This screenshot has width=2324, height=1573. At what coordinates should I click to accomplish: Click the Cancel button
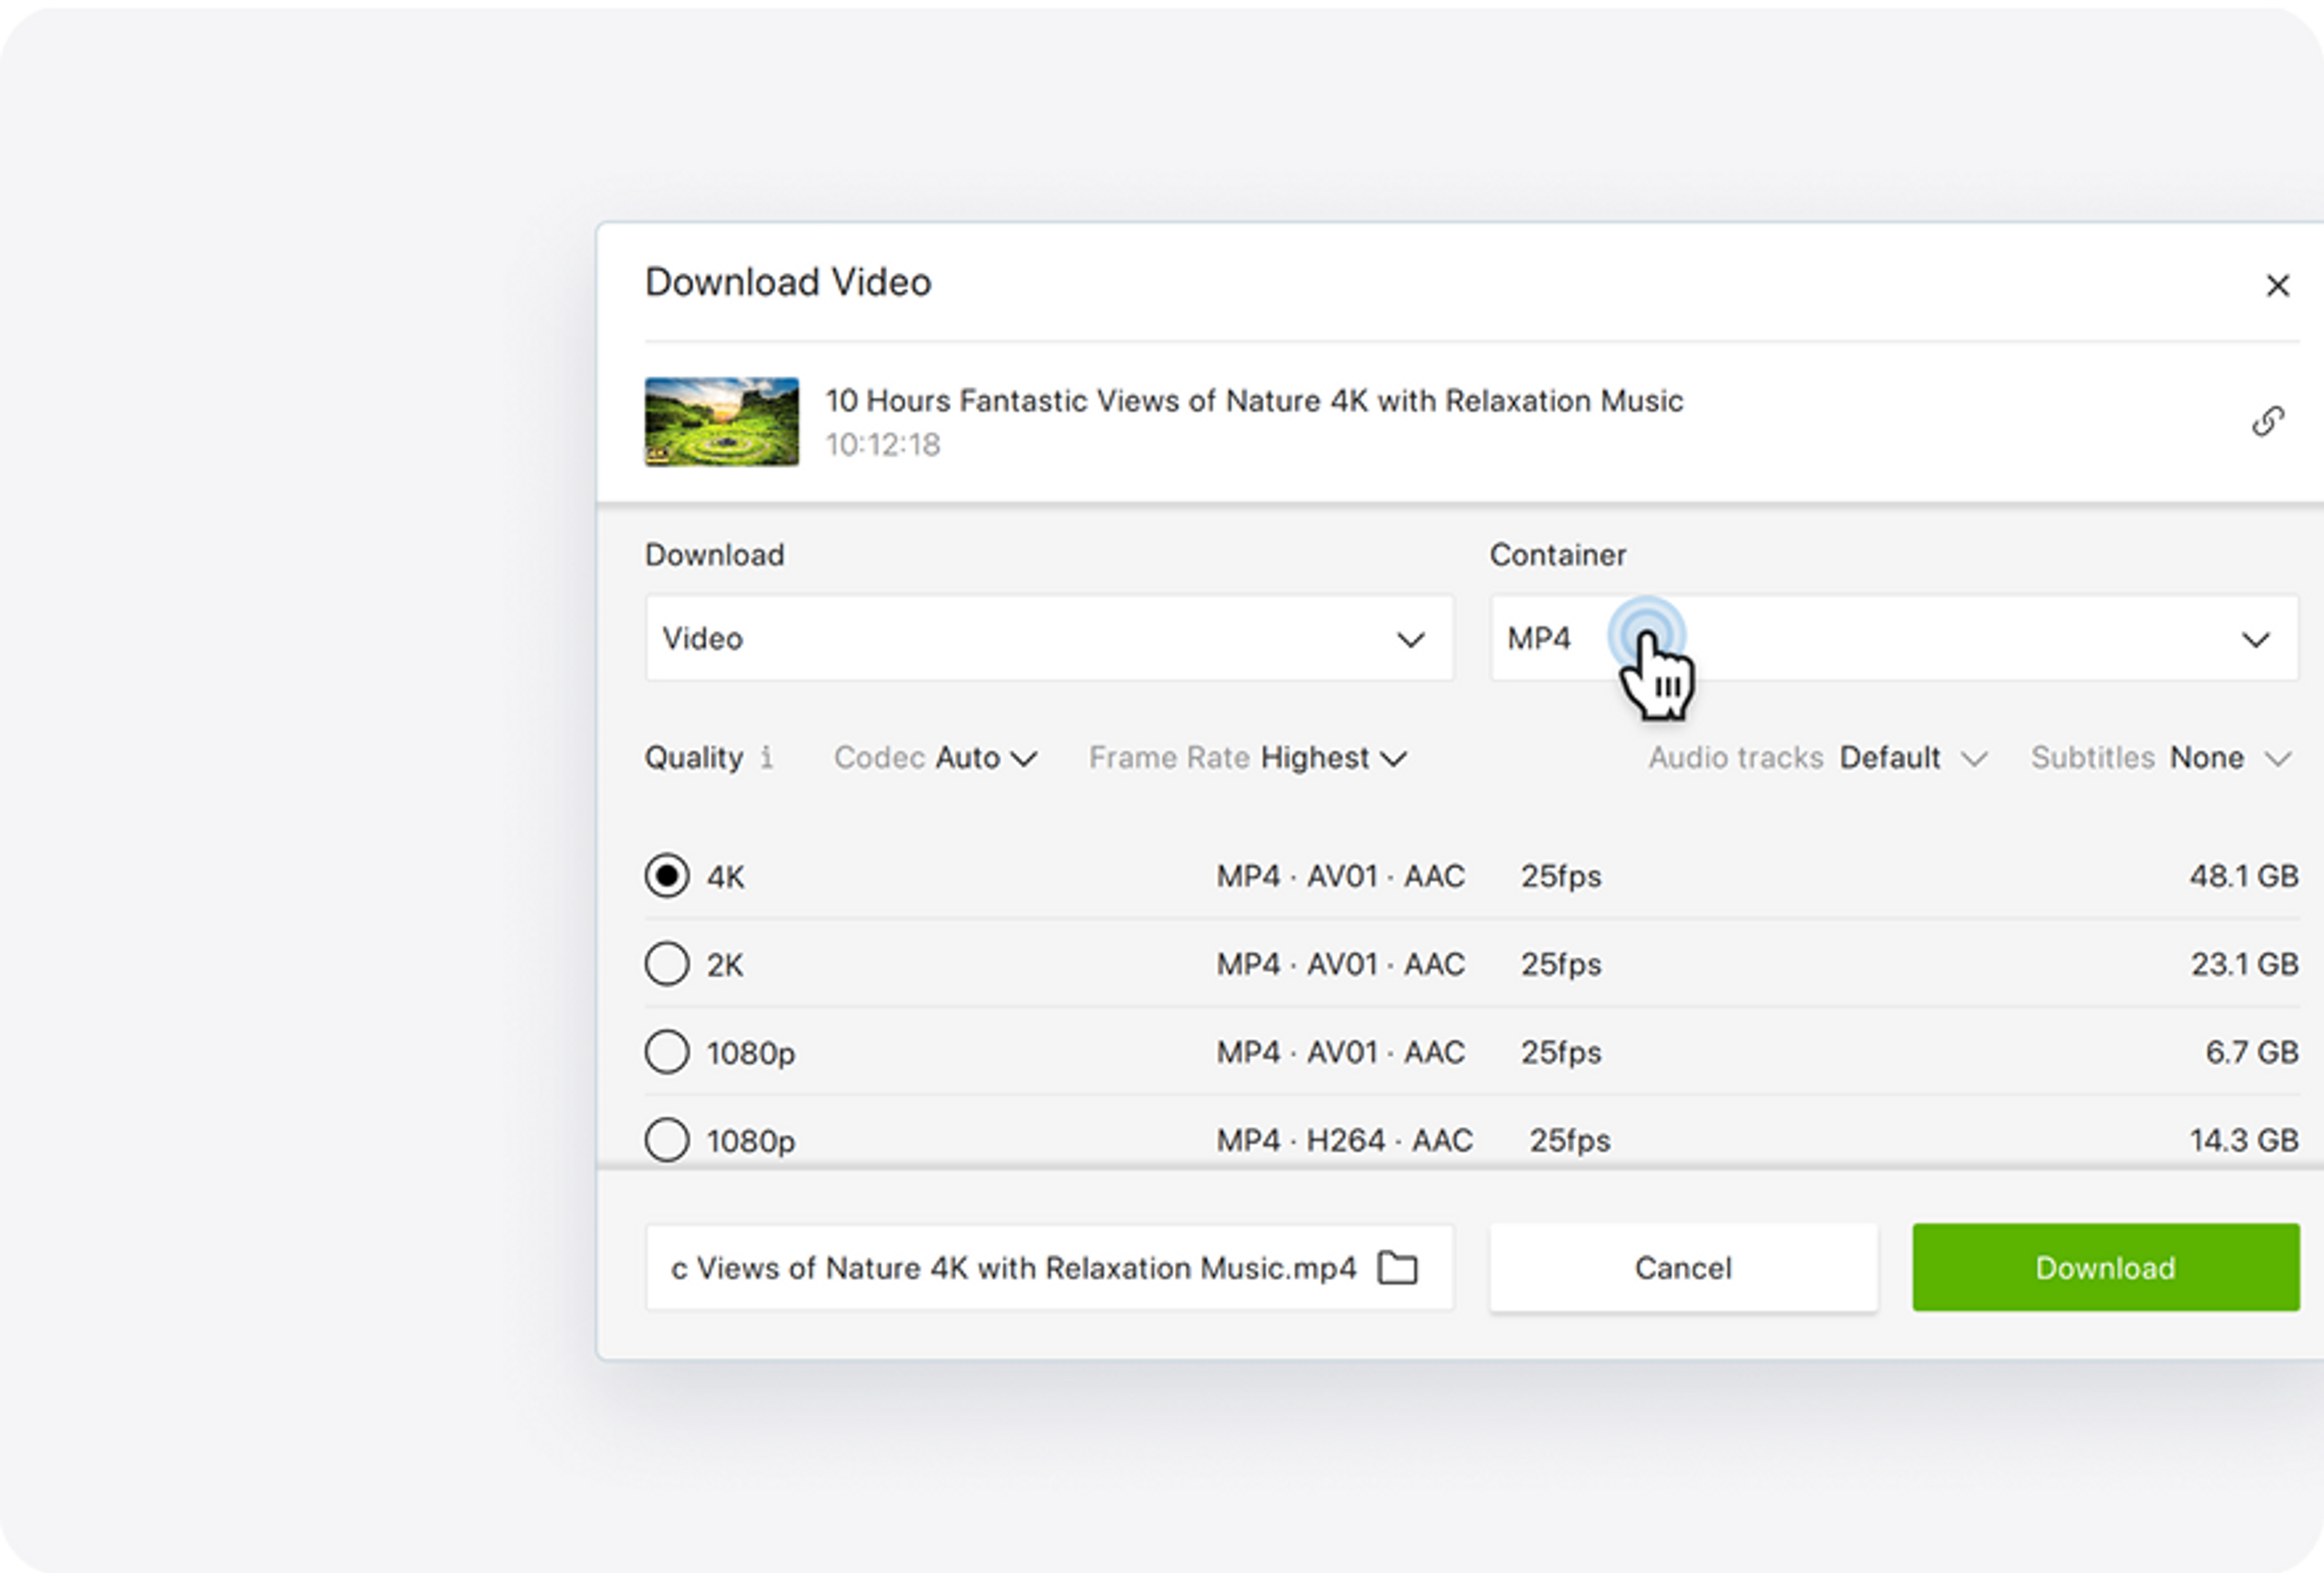click(1683, 1267)
